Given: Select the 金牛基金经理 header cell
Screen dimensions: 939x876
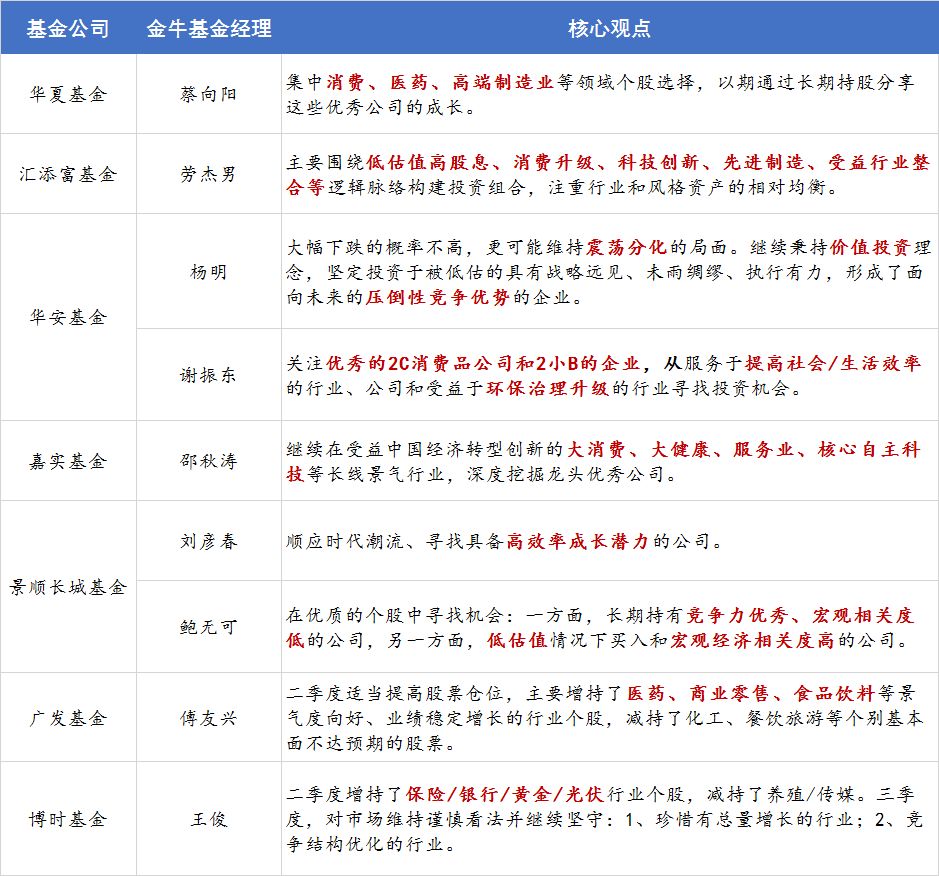Looking at the screenshot, I should pyautogui.click(x=209, y=28).
